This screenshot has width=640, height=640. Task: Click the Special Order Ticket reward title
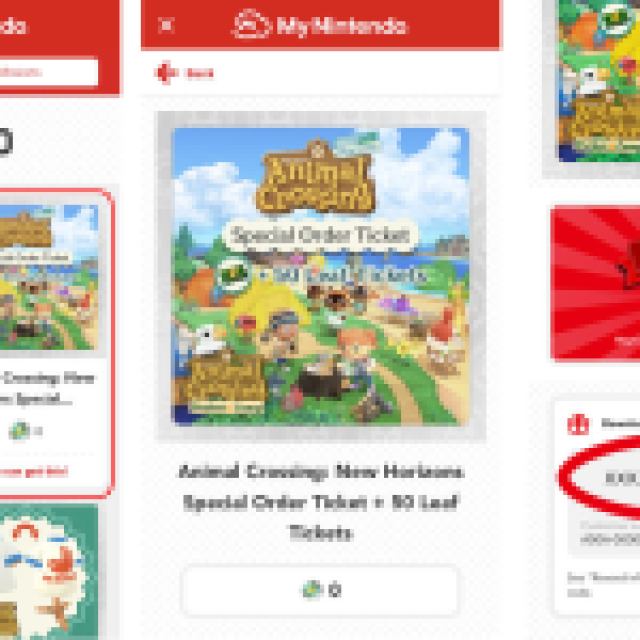point(321,502)
